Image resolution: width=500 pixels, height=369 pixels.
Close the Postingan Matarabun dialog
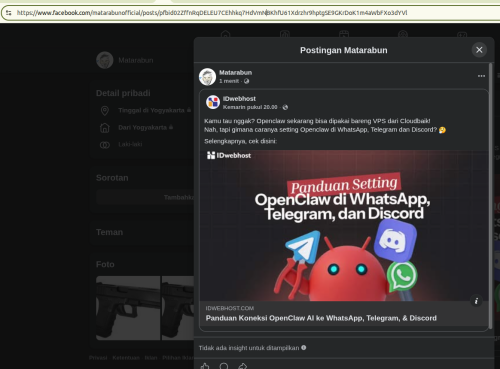[479, 50]
